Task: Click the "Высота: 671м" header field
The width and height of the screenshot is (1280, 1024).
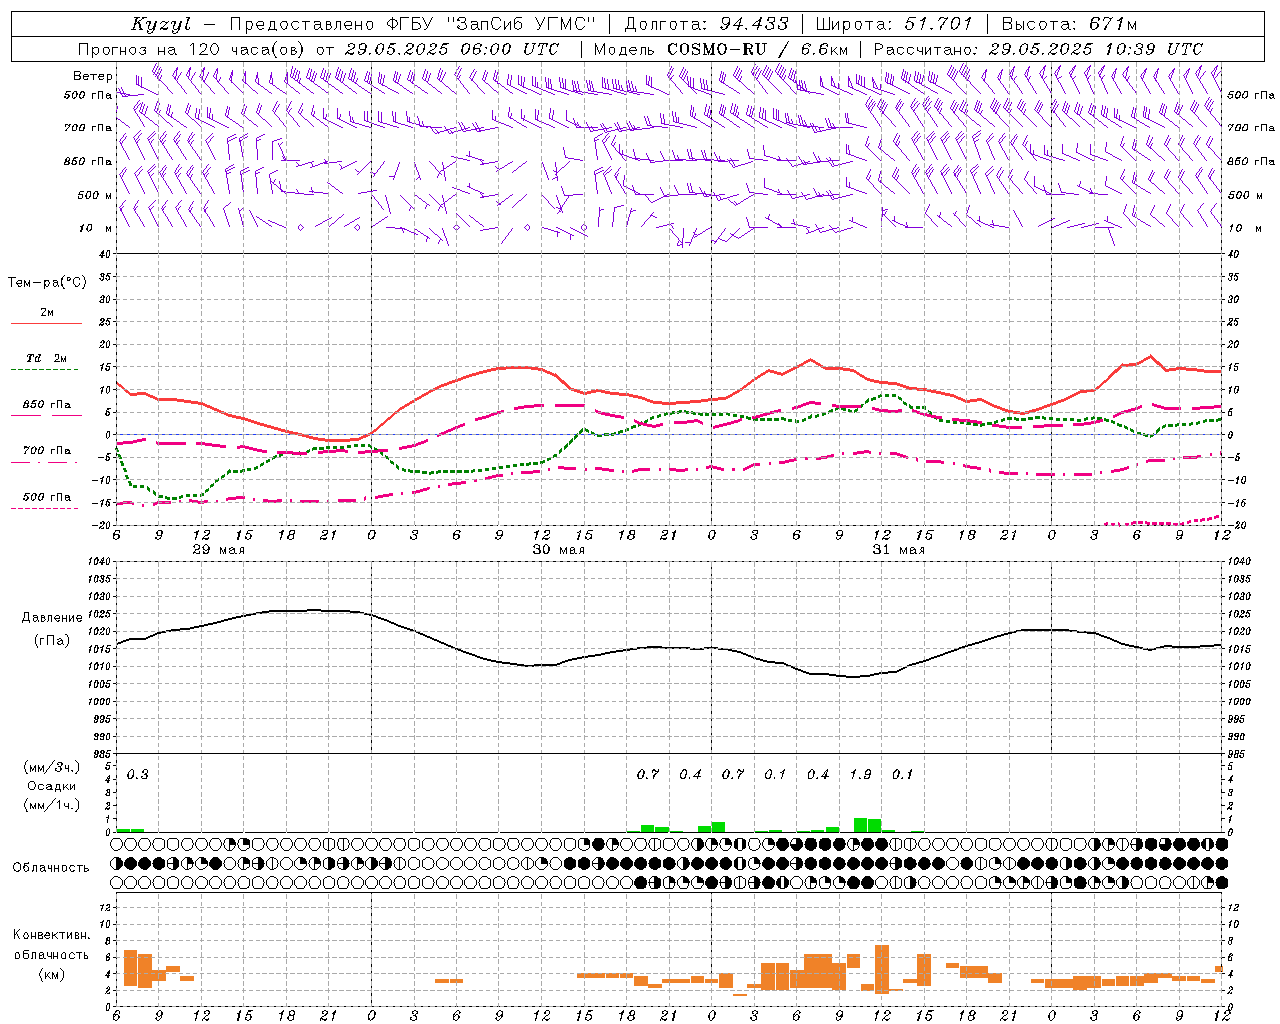Action: click(x=1069, y=24)
